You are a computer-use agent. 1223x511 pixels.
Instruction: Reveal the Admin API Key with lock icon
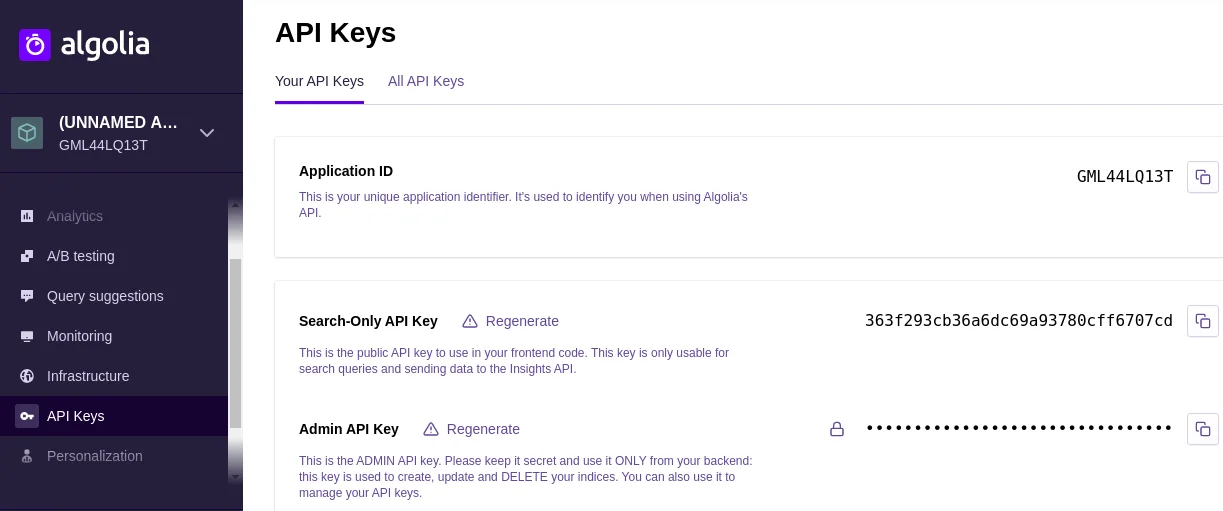[x=837, y=429]
